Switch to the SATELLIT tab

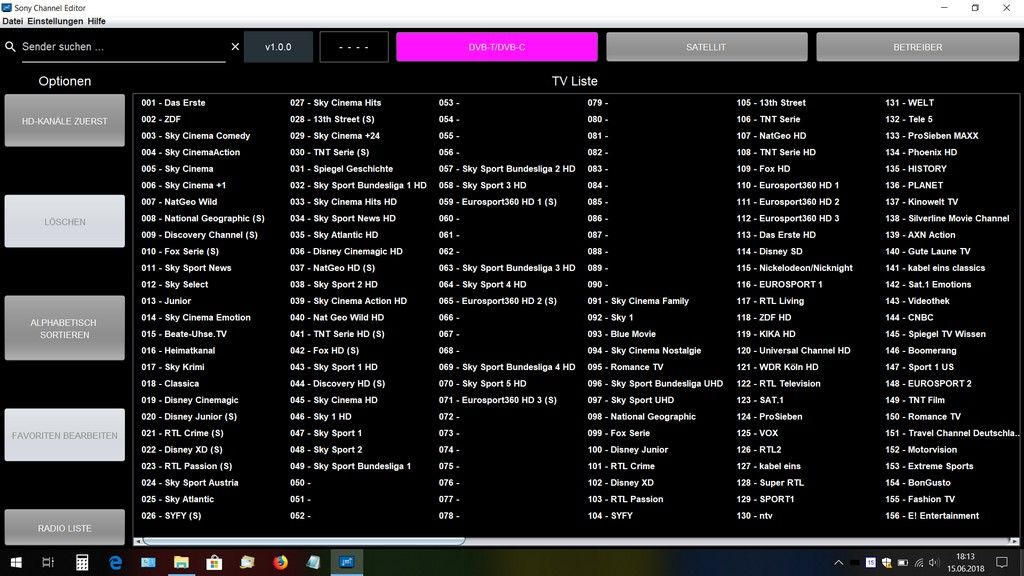pos(707,47)
